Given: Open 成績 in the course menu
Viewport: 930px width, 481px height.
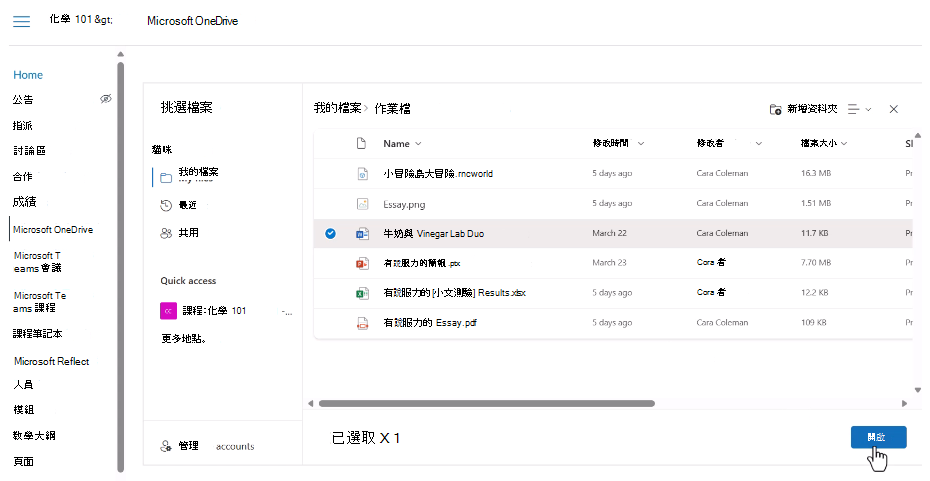Looking at the screenshot, I should [x=24, y=202].
